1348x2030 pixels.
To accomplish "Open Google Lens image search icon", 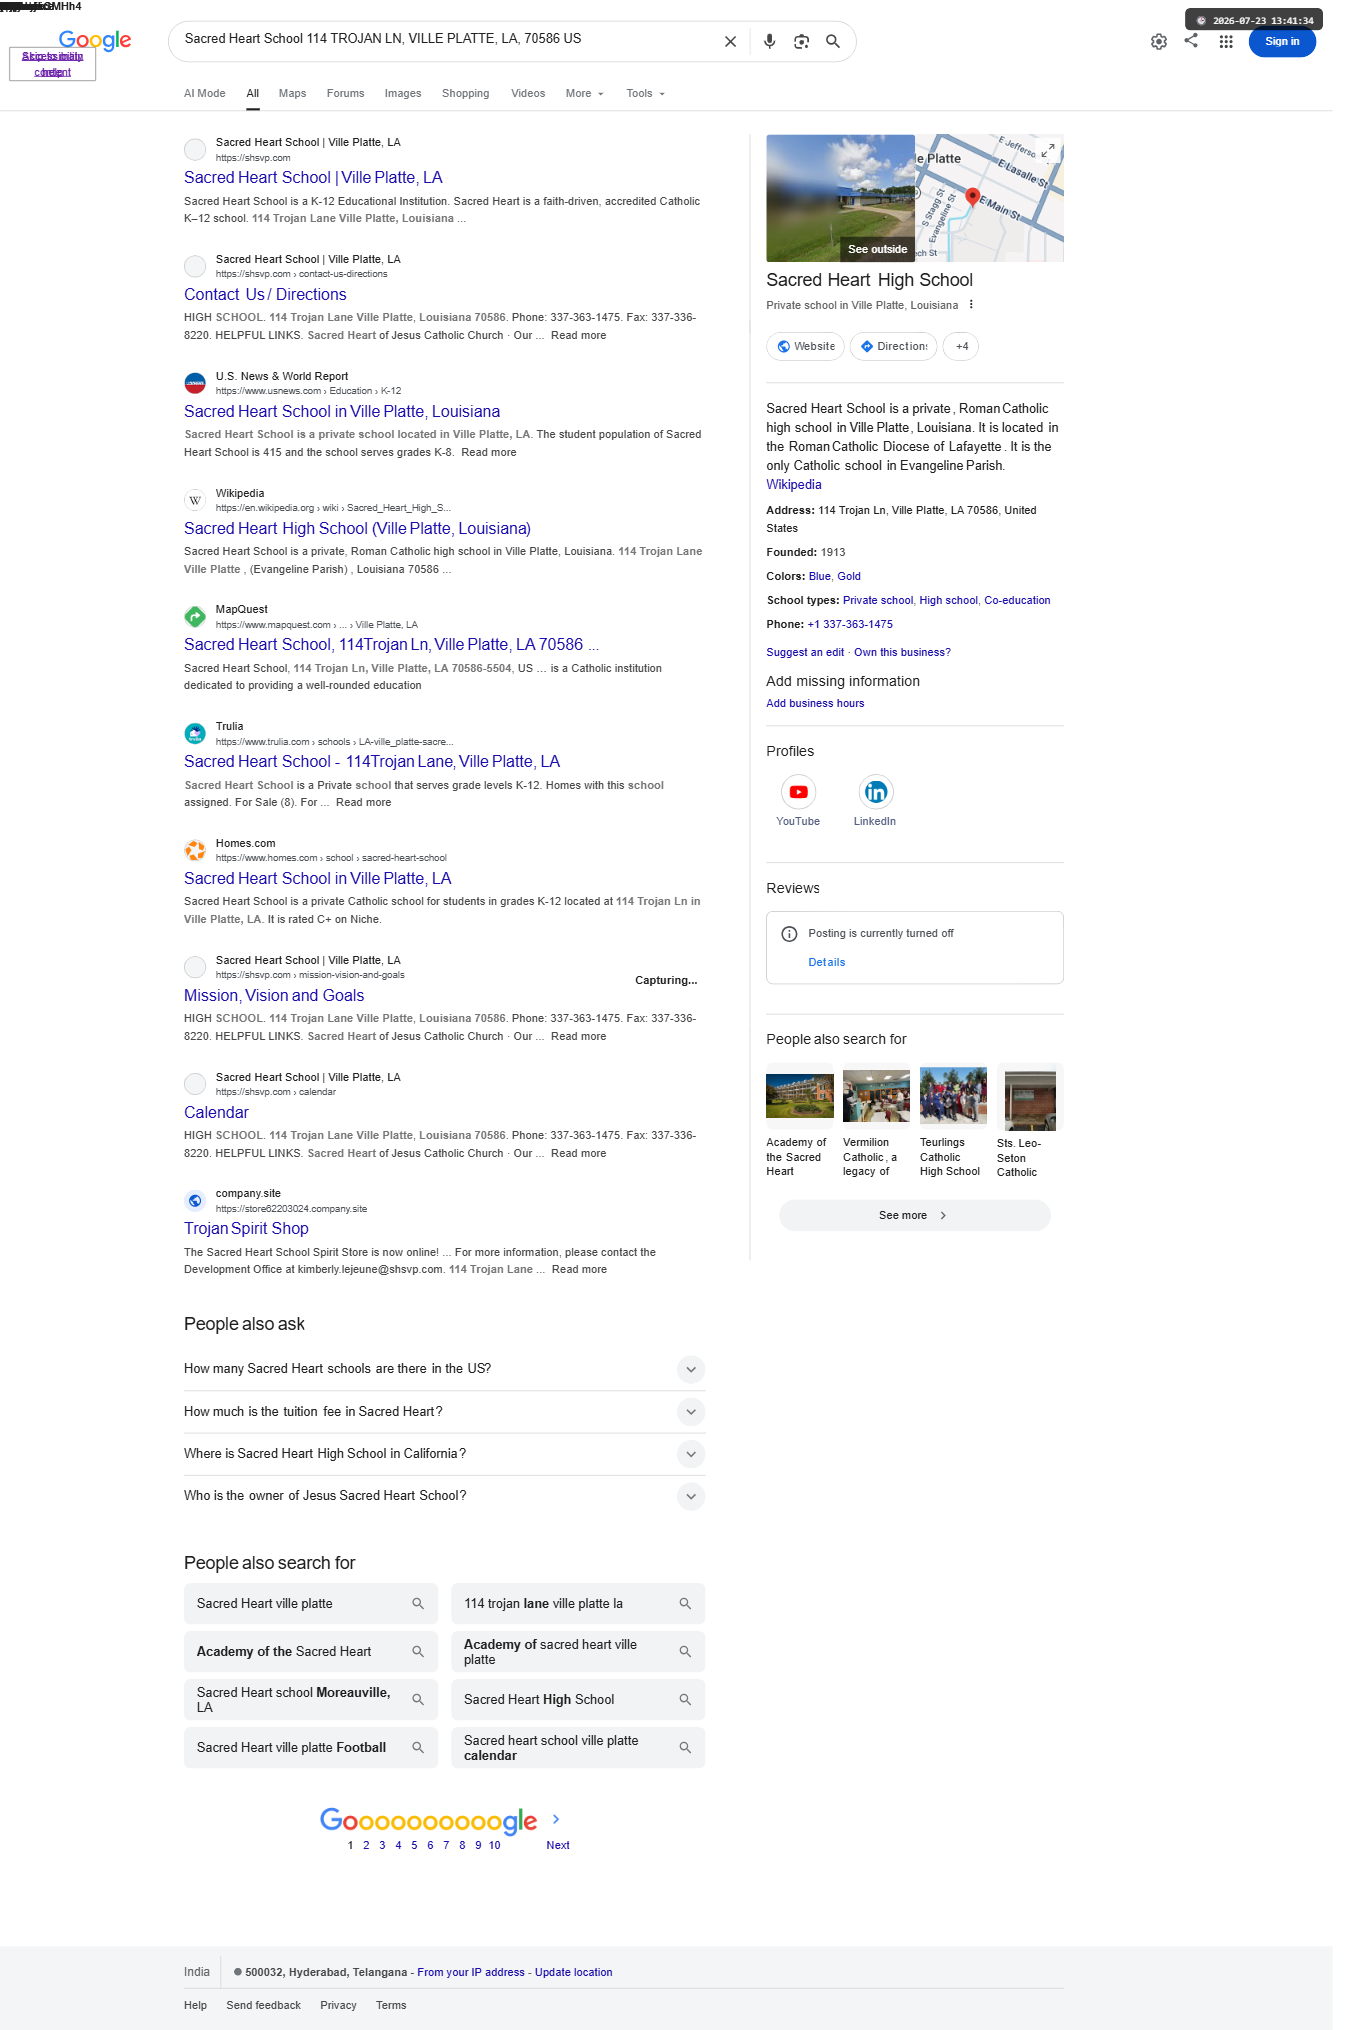I will [x=801, y=42].
